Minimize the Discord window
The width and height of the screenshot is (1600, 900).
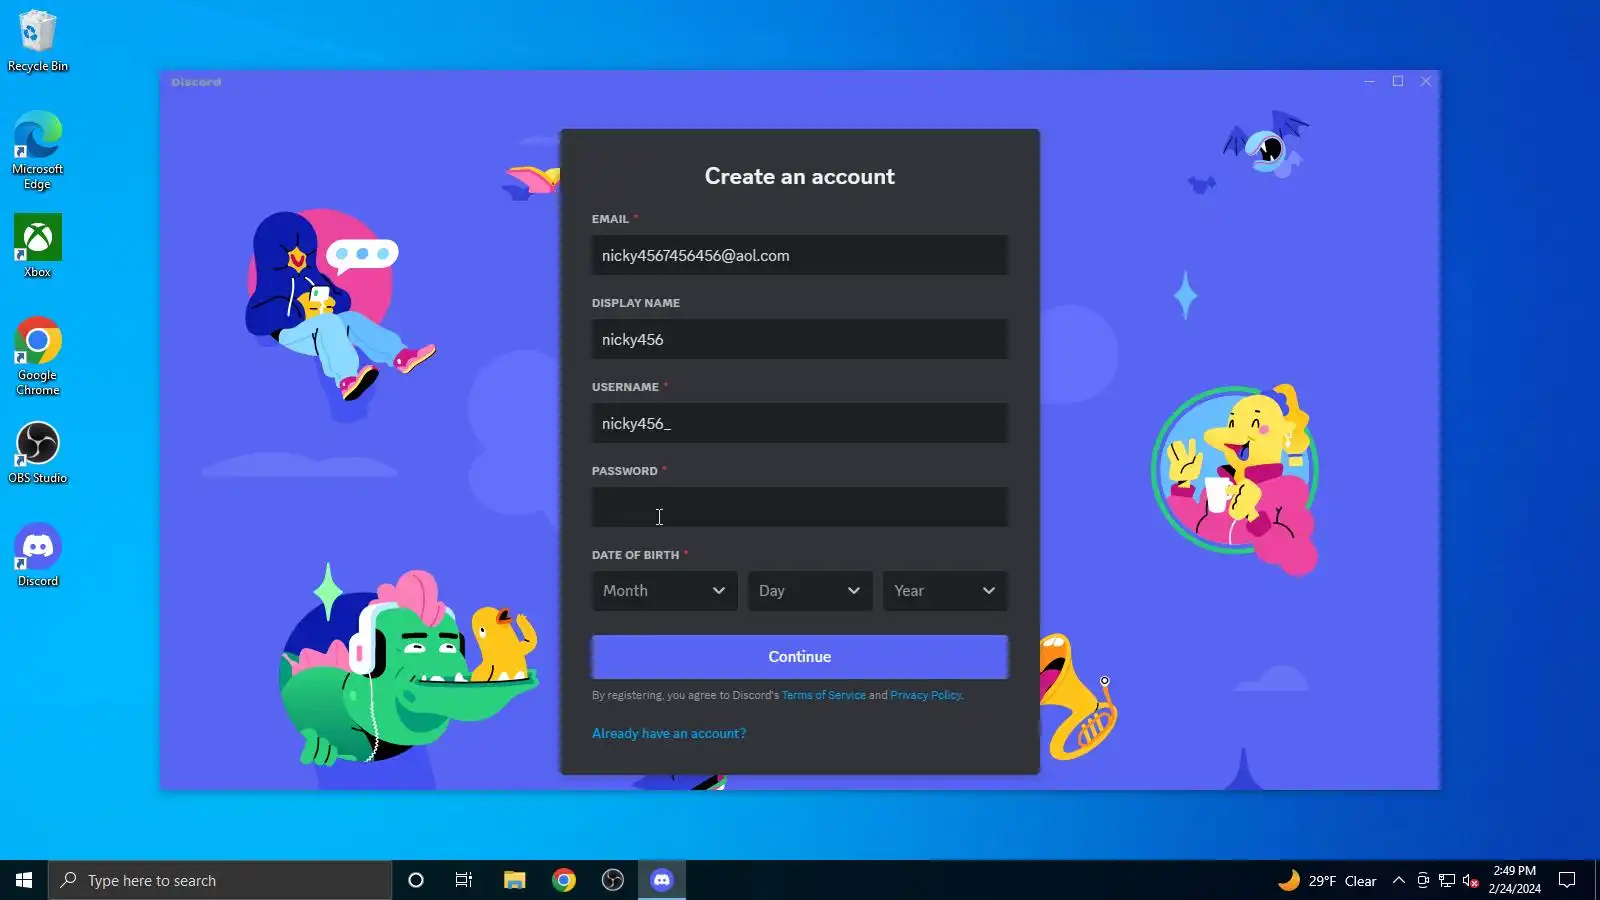[1370, 81]
